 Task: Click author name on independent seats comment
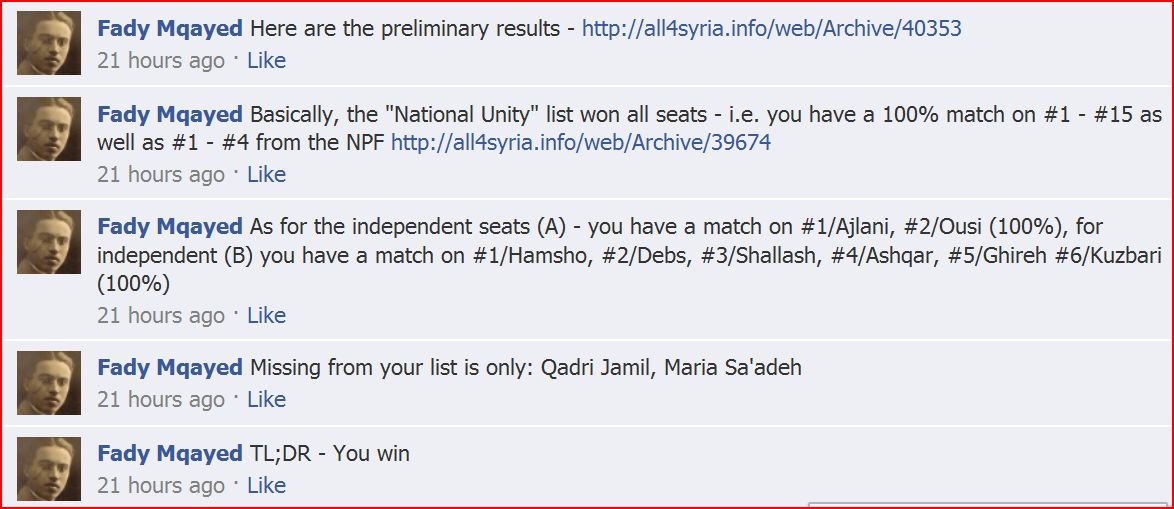(x=170, y=227)
